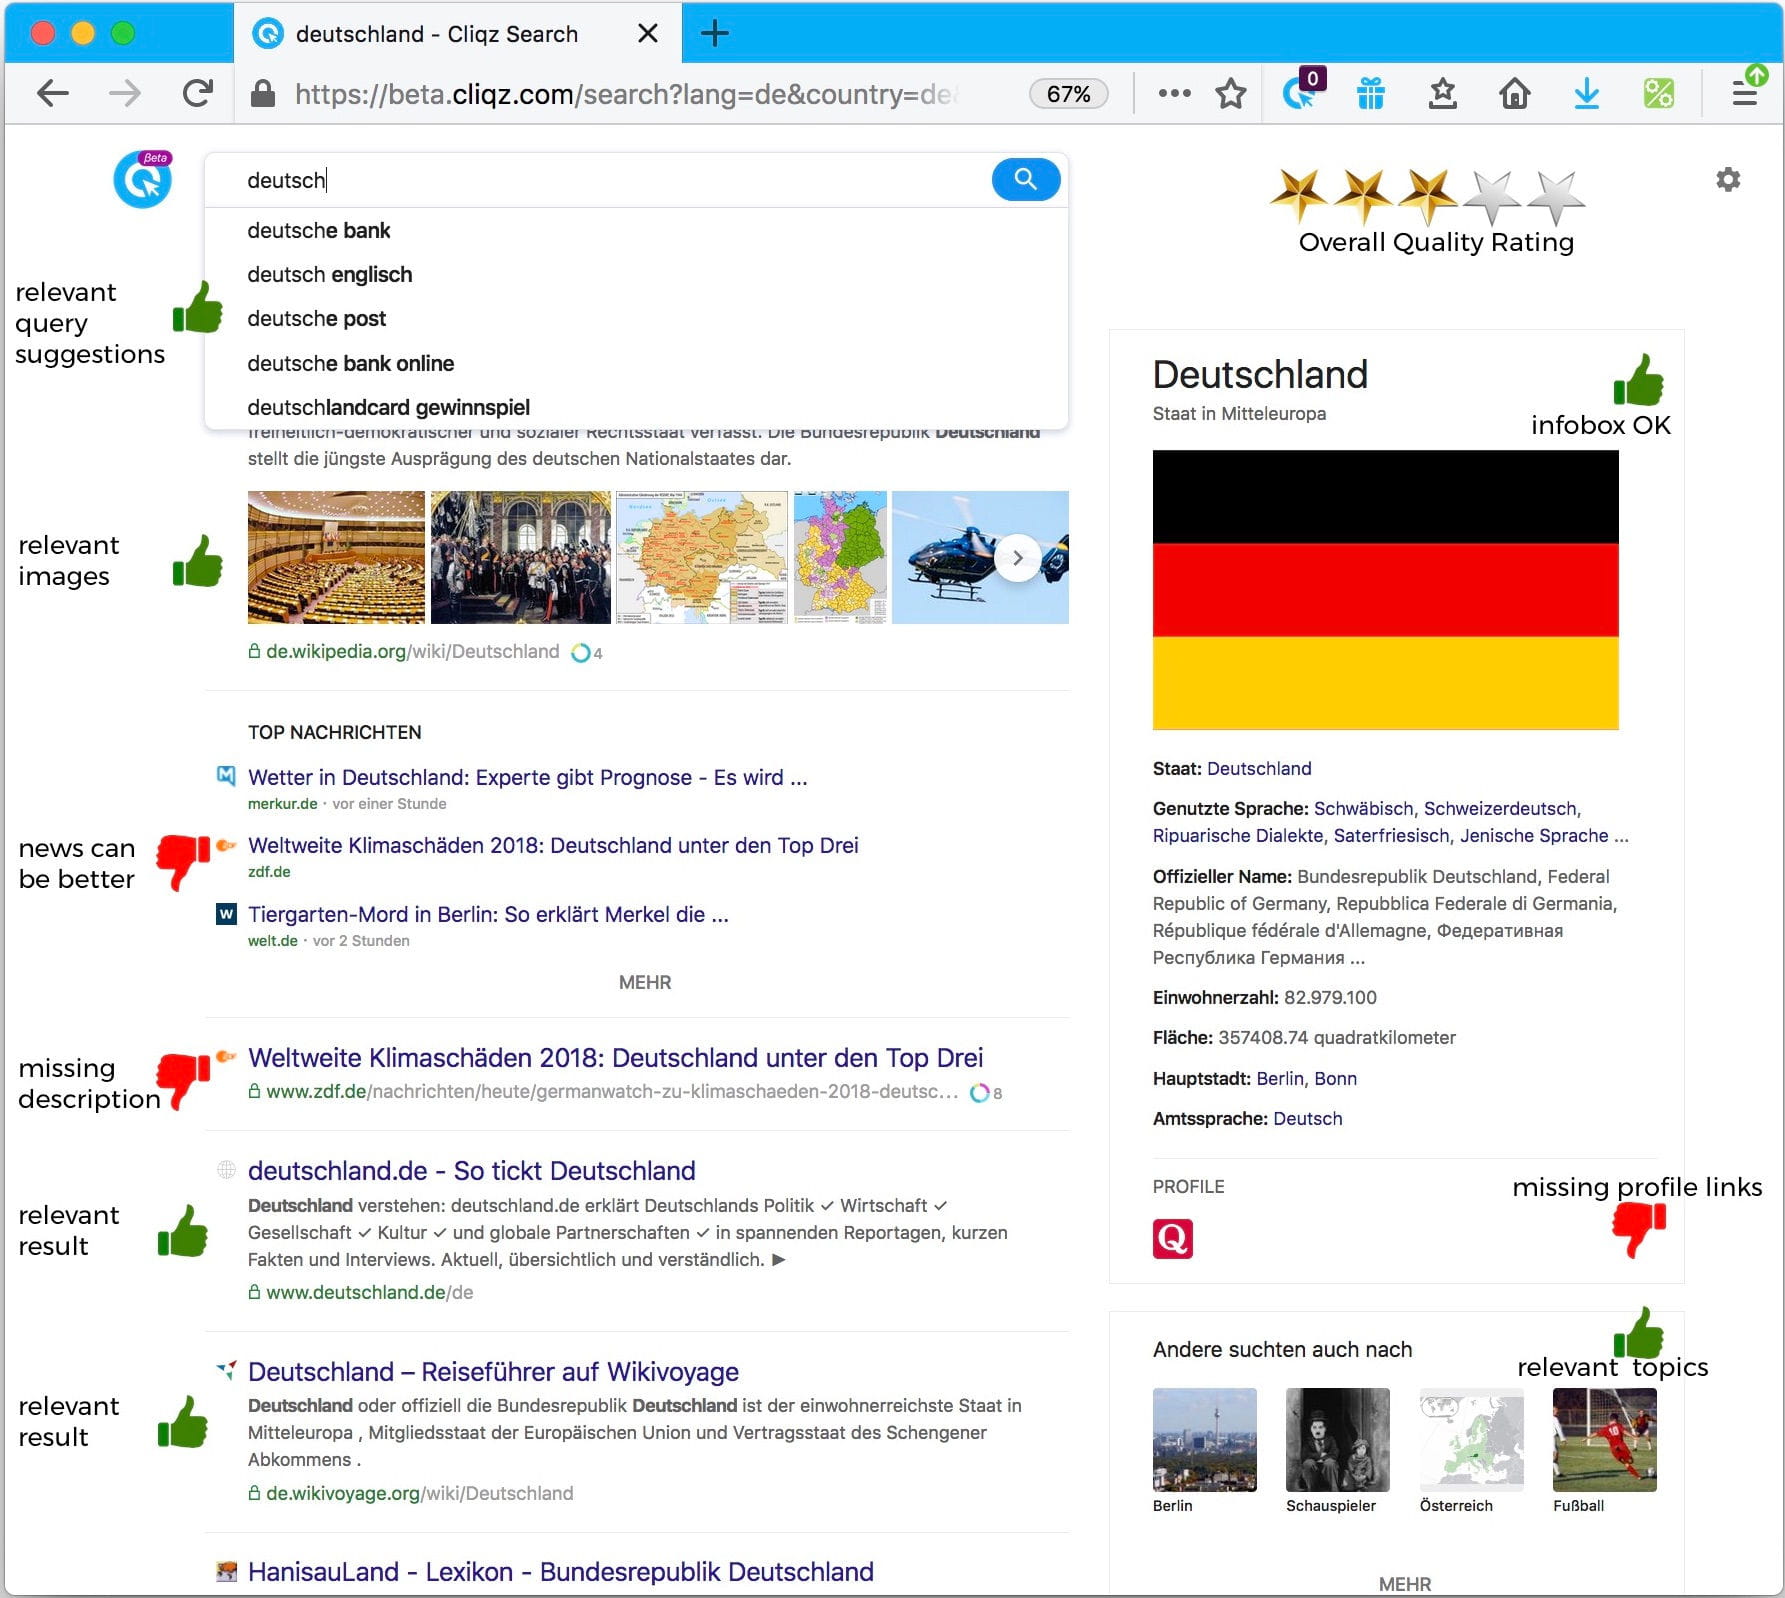The width and height of the screenshot is (1785, 1598).
Task: Open the 'Schauspieler' related topic thumbnail
Action: [x=1337, y=1440]
